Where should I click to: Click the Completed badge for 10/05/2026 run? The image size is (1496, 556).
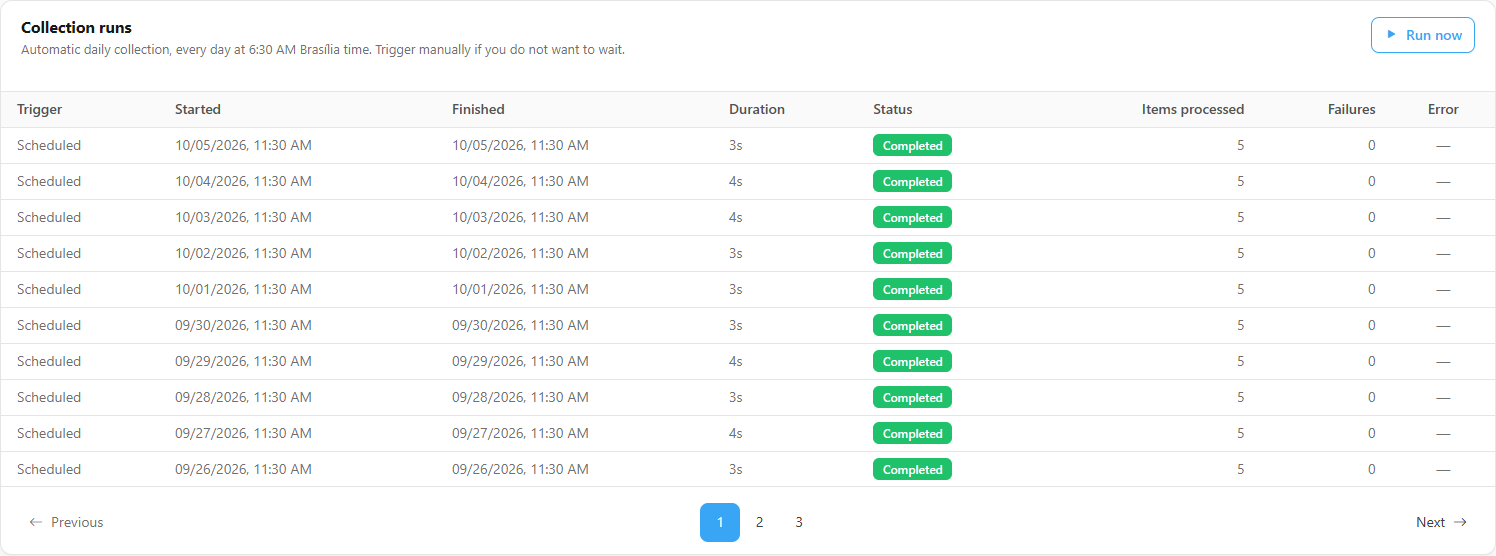pyautogui.click(x=912, y=145)
